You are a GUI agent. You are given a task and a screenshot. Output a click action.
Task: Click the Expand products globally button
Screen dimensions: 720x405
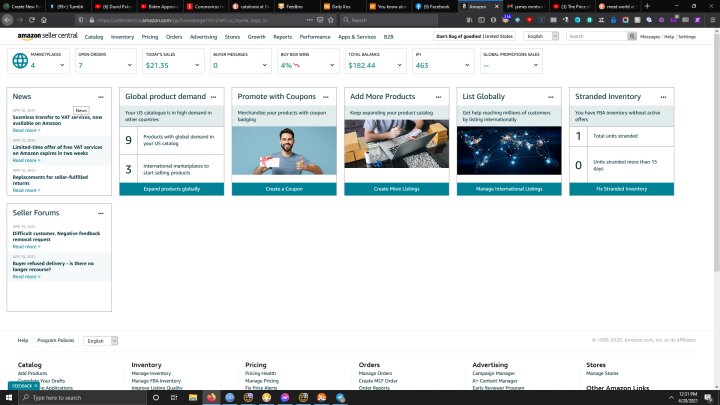coord(172,189)
